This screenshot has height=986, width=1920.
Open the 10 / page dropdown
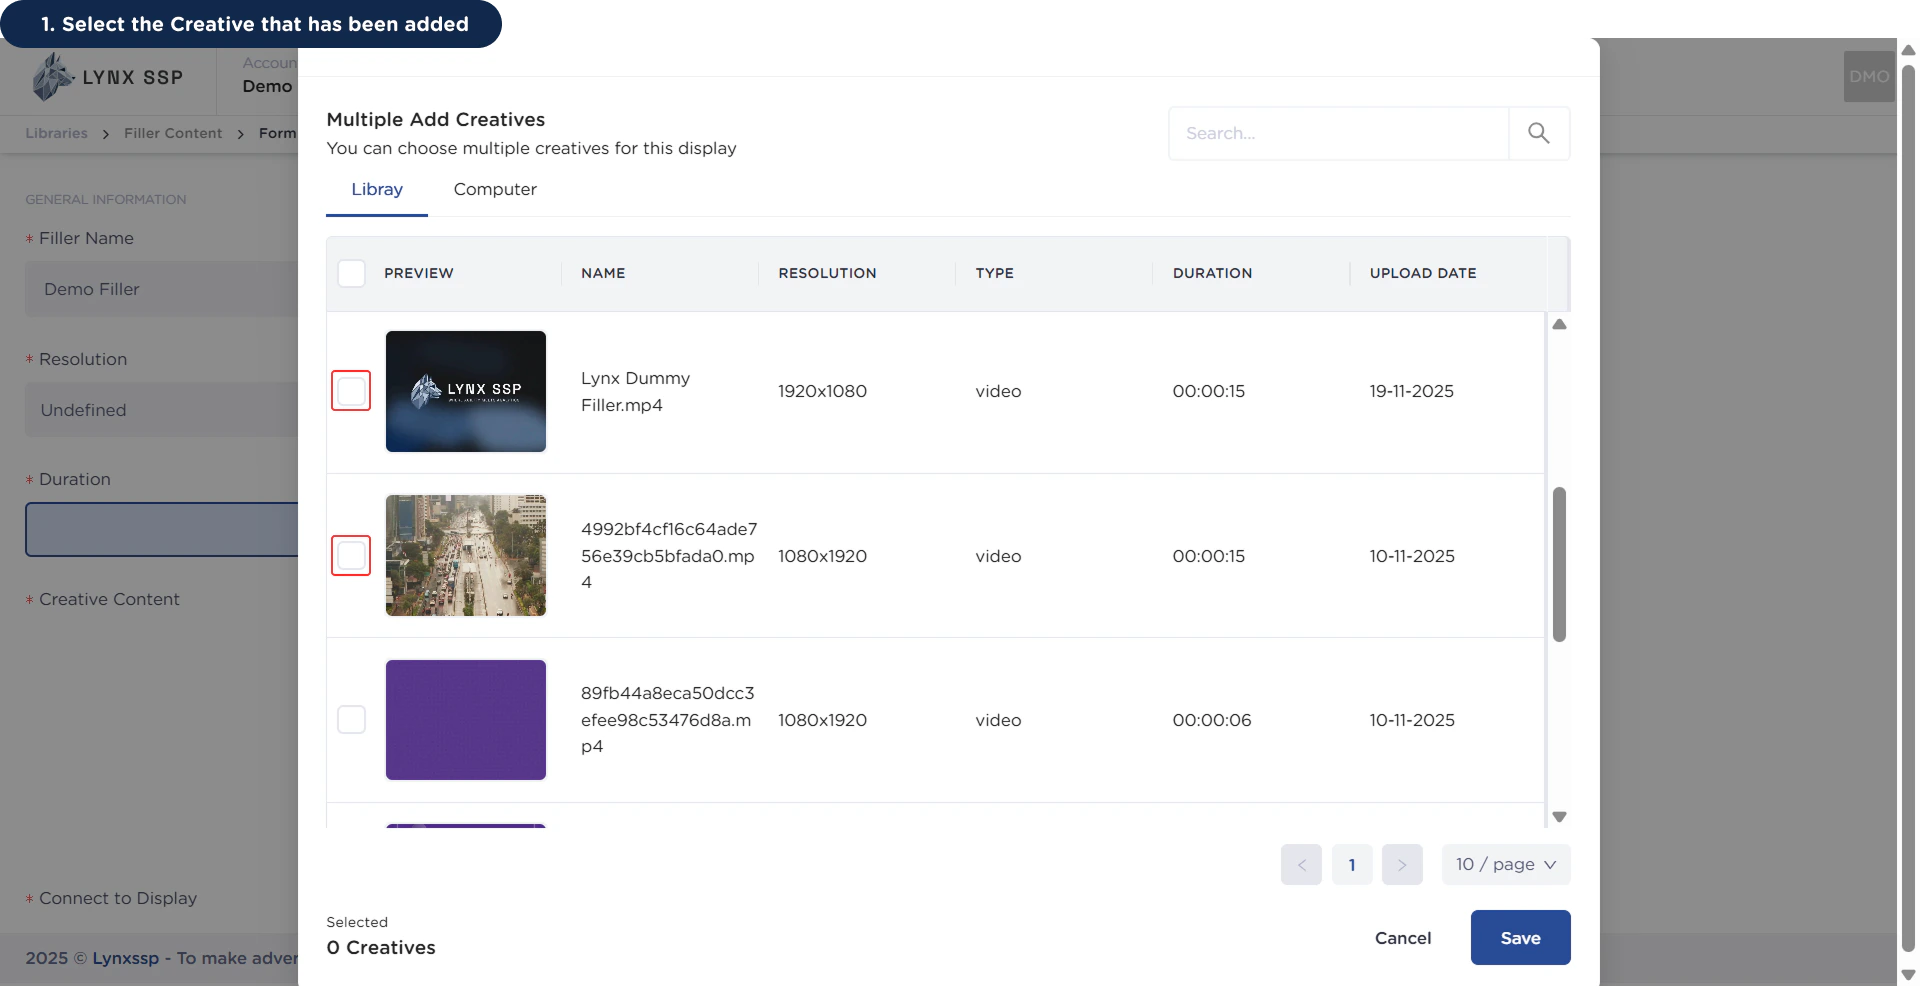[x=1506, y=864]
